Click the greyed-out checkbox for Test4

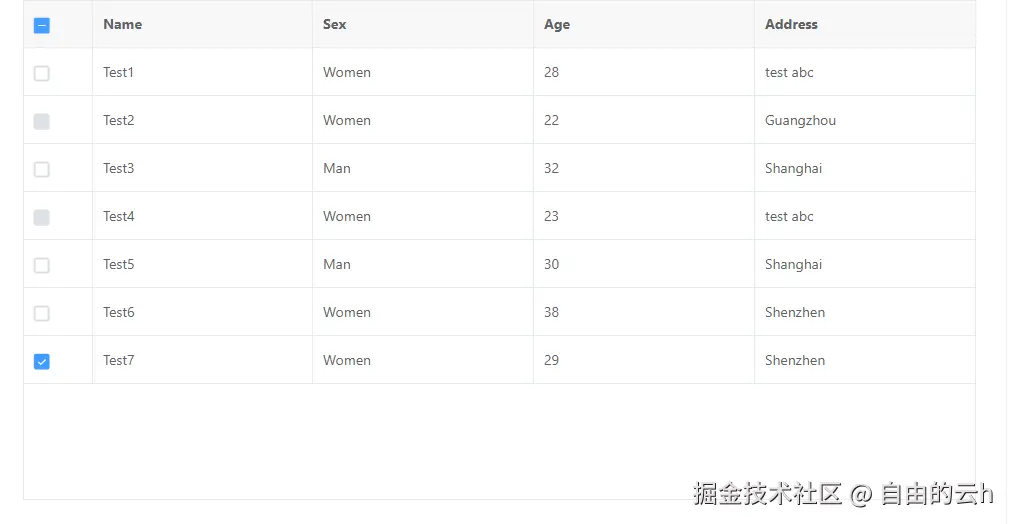[x=42, y=217]
